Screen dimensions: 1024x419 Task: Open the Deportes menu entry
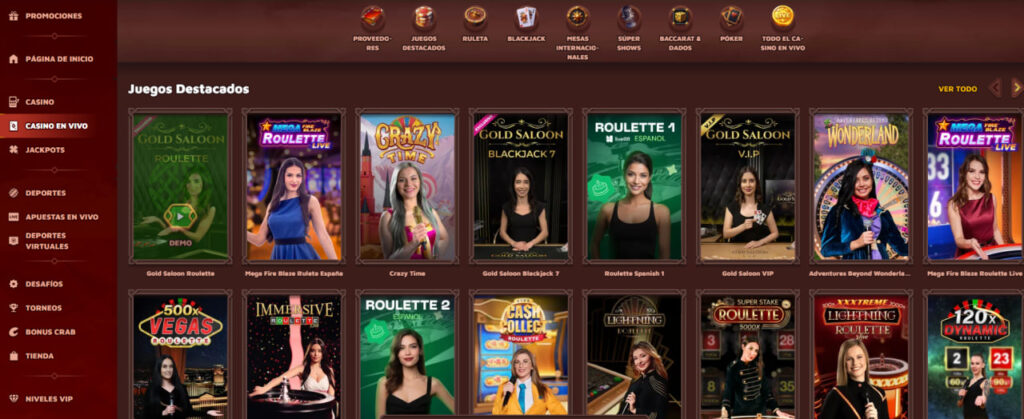46,193
